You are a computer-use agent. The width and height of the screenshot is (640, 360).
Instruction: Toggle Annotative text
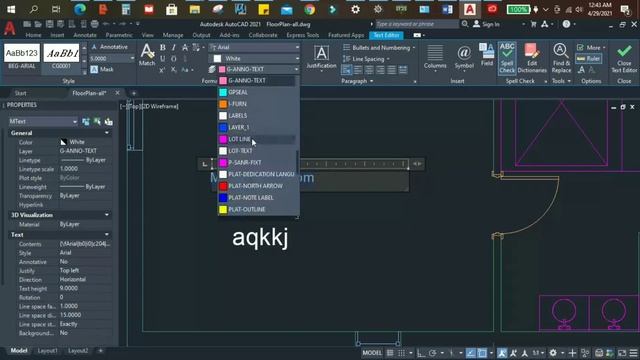109,47
